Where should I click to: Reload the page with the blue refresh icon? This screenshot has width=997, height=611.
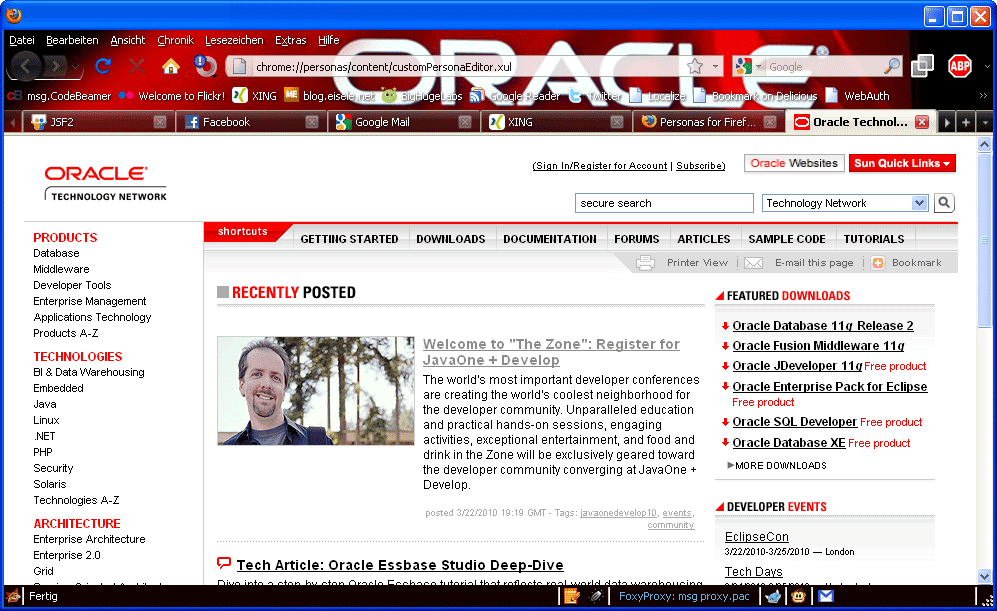[103, 65]
